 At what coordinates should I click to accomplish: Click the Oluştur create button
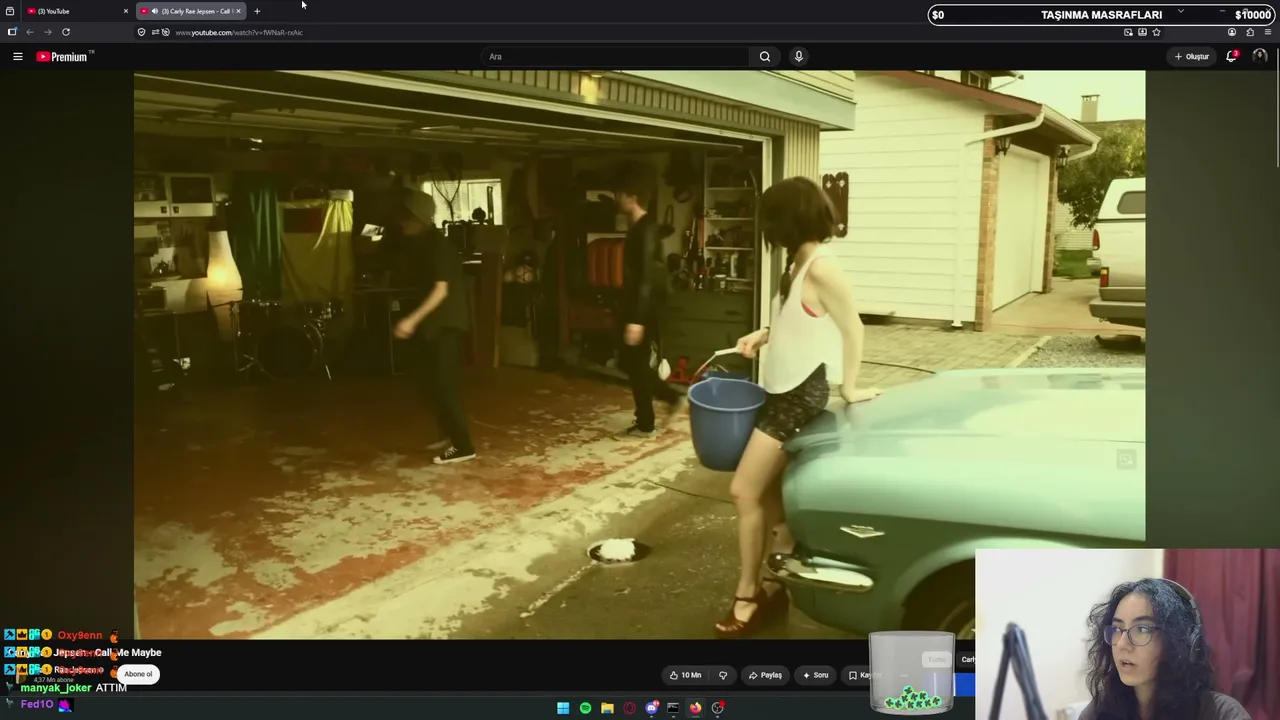[x=1192, y=57]
